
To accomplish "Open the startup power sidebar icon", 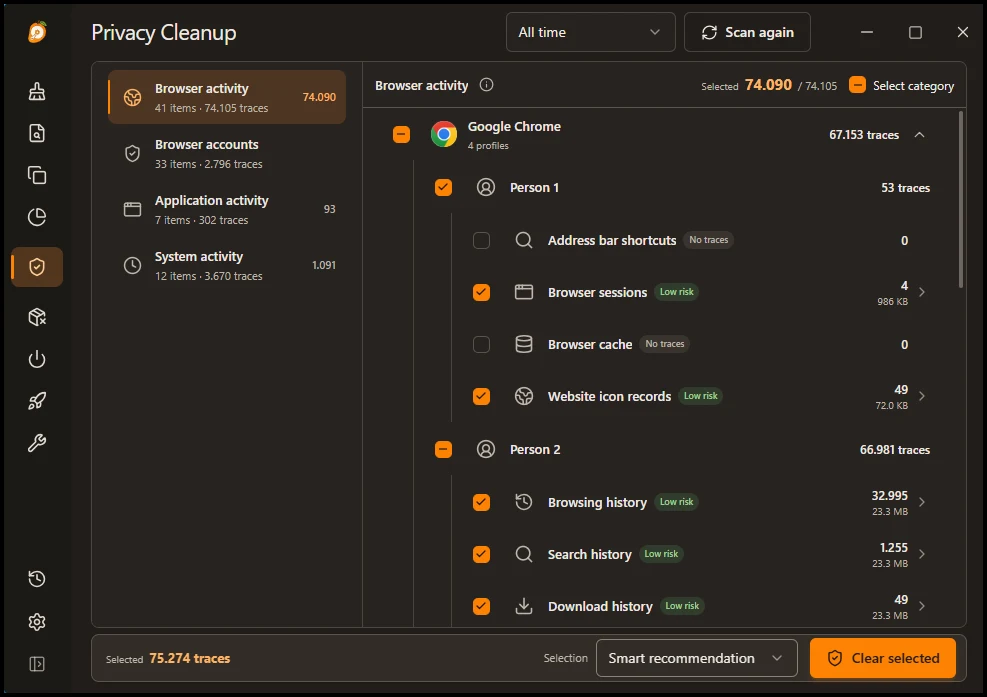I will pos(37,359).
